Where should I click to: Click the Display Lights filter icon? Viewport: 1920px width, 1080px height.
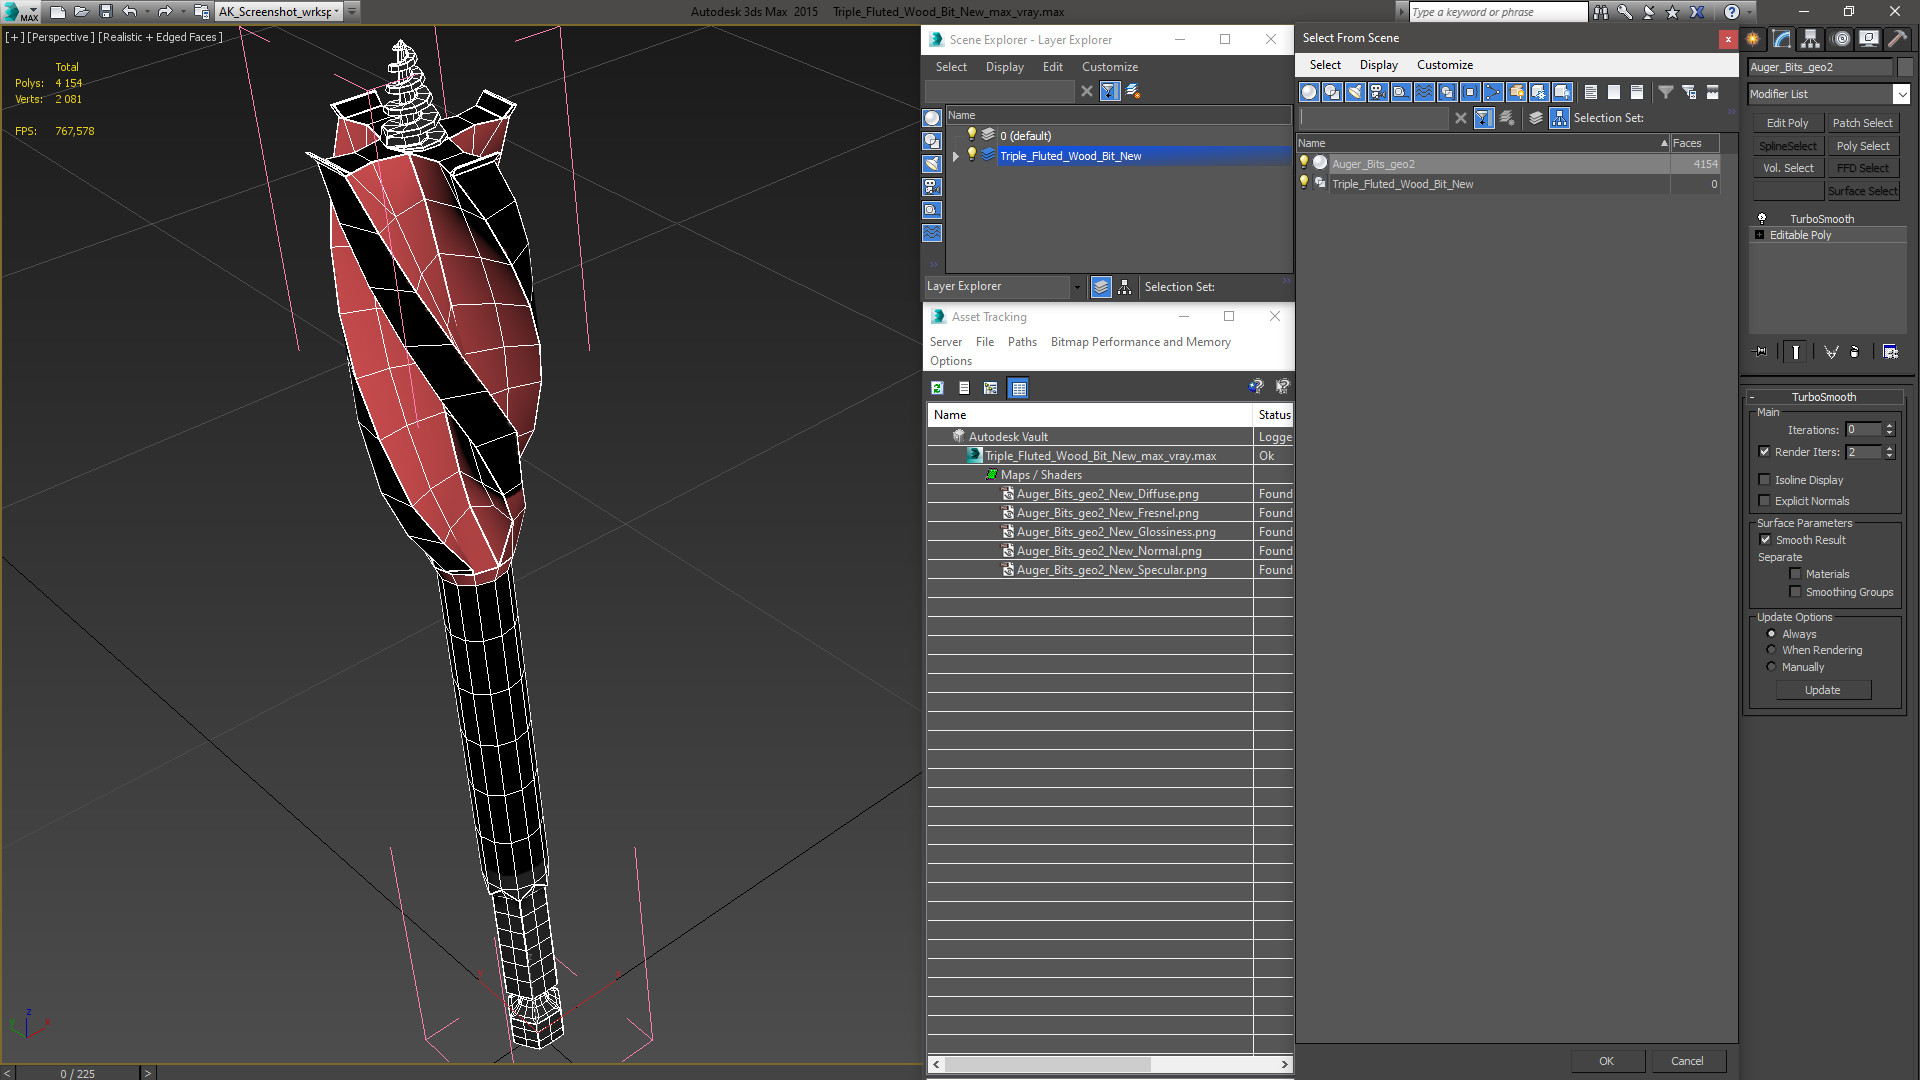point(1355,92)
